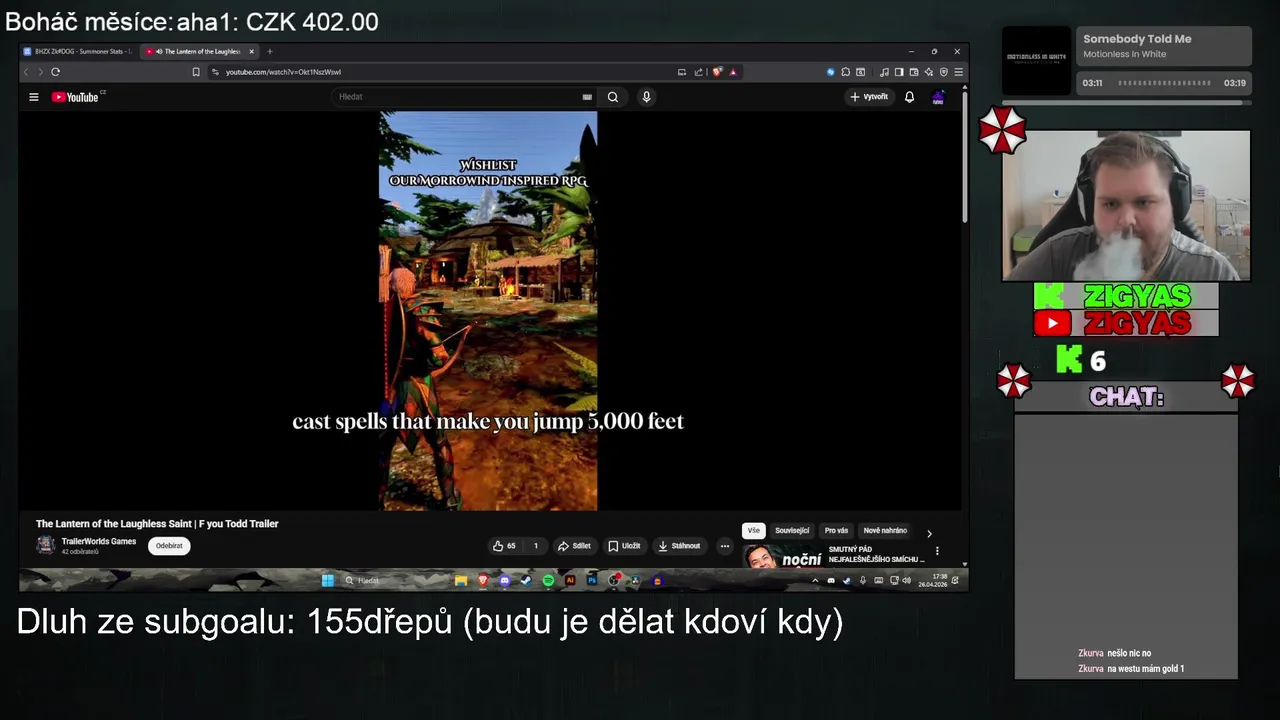Click the Vytvořit create button
The width and height of the screenshot is (1280, 720).
pyautogui.click(x=869, y=97)
